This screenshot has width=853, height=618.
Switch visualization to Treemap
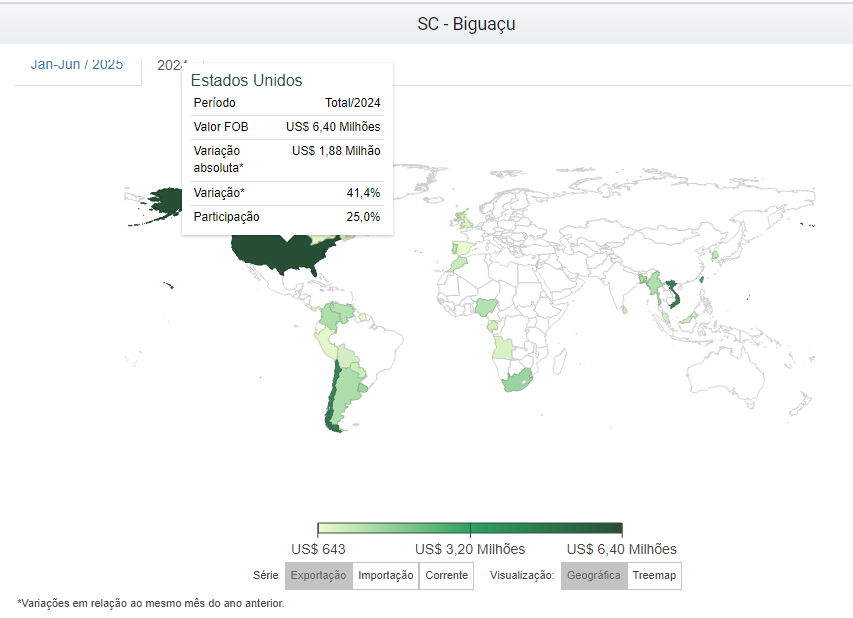pos(654,576)
